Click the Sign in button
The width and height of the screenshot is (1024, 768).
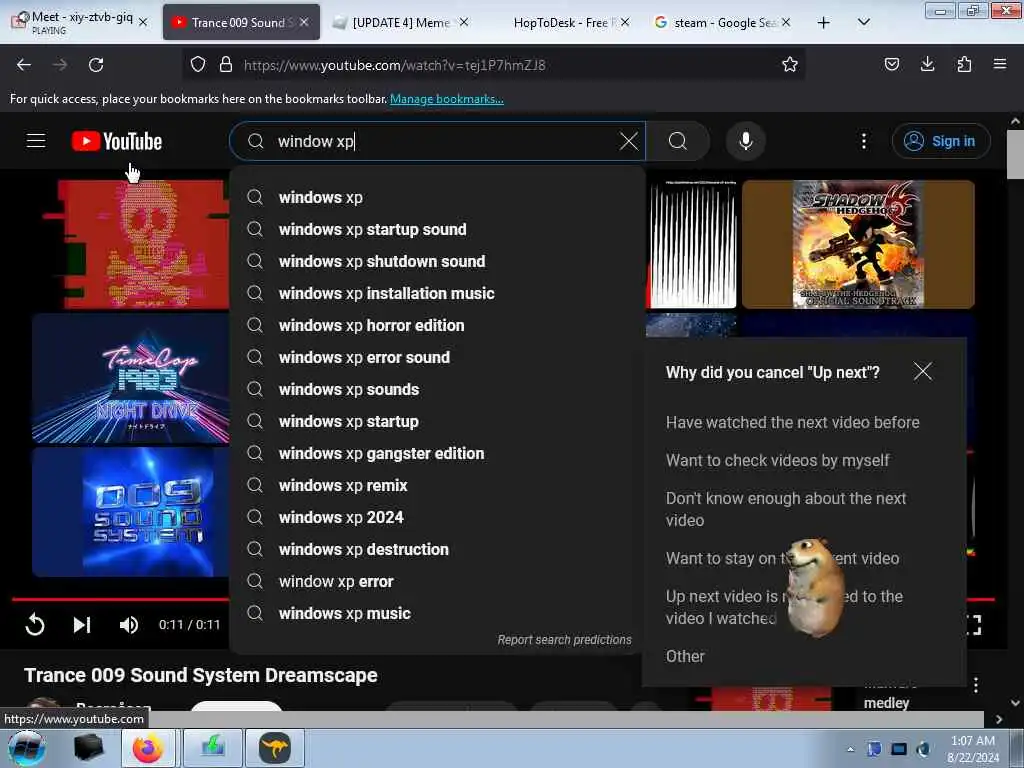pos(940,141)
